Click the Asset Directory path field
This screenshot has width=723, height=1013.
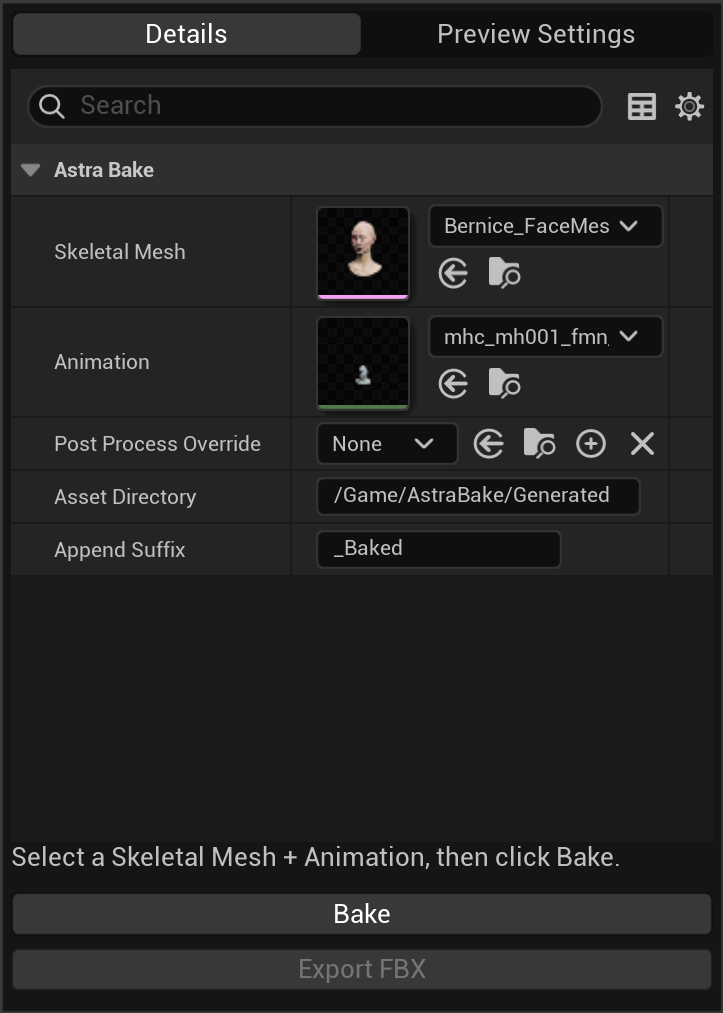tap(477, 496)
